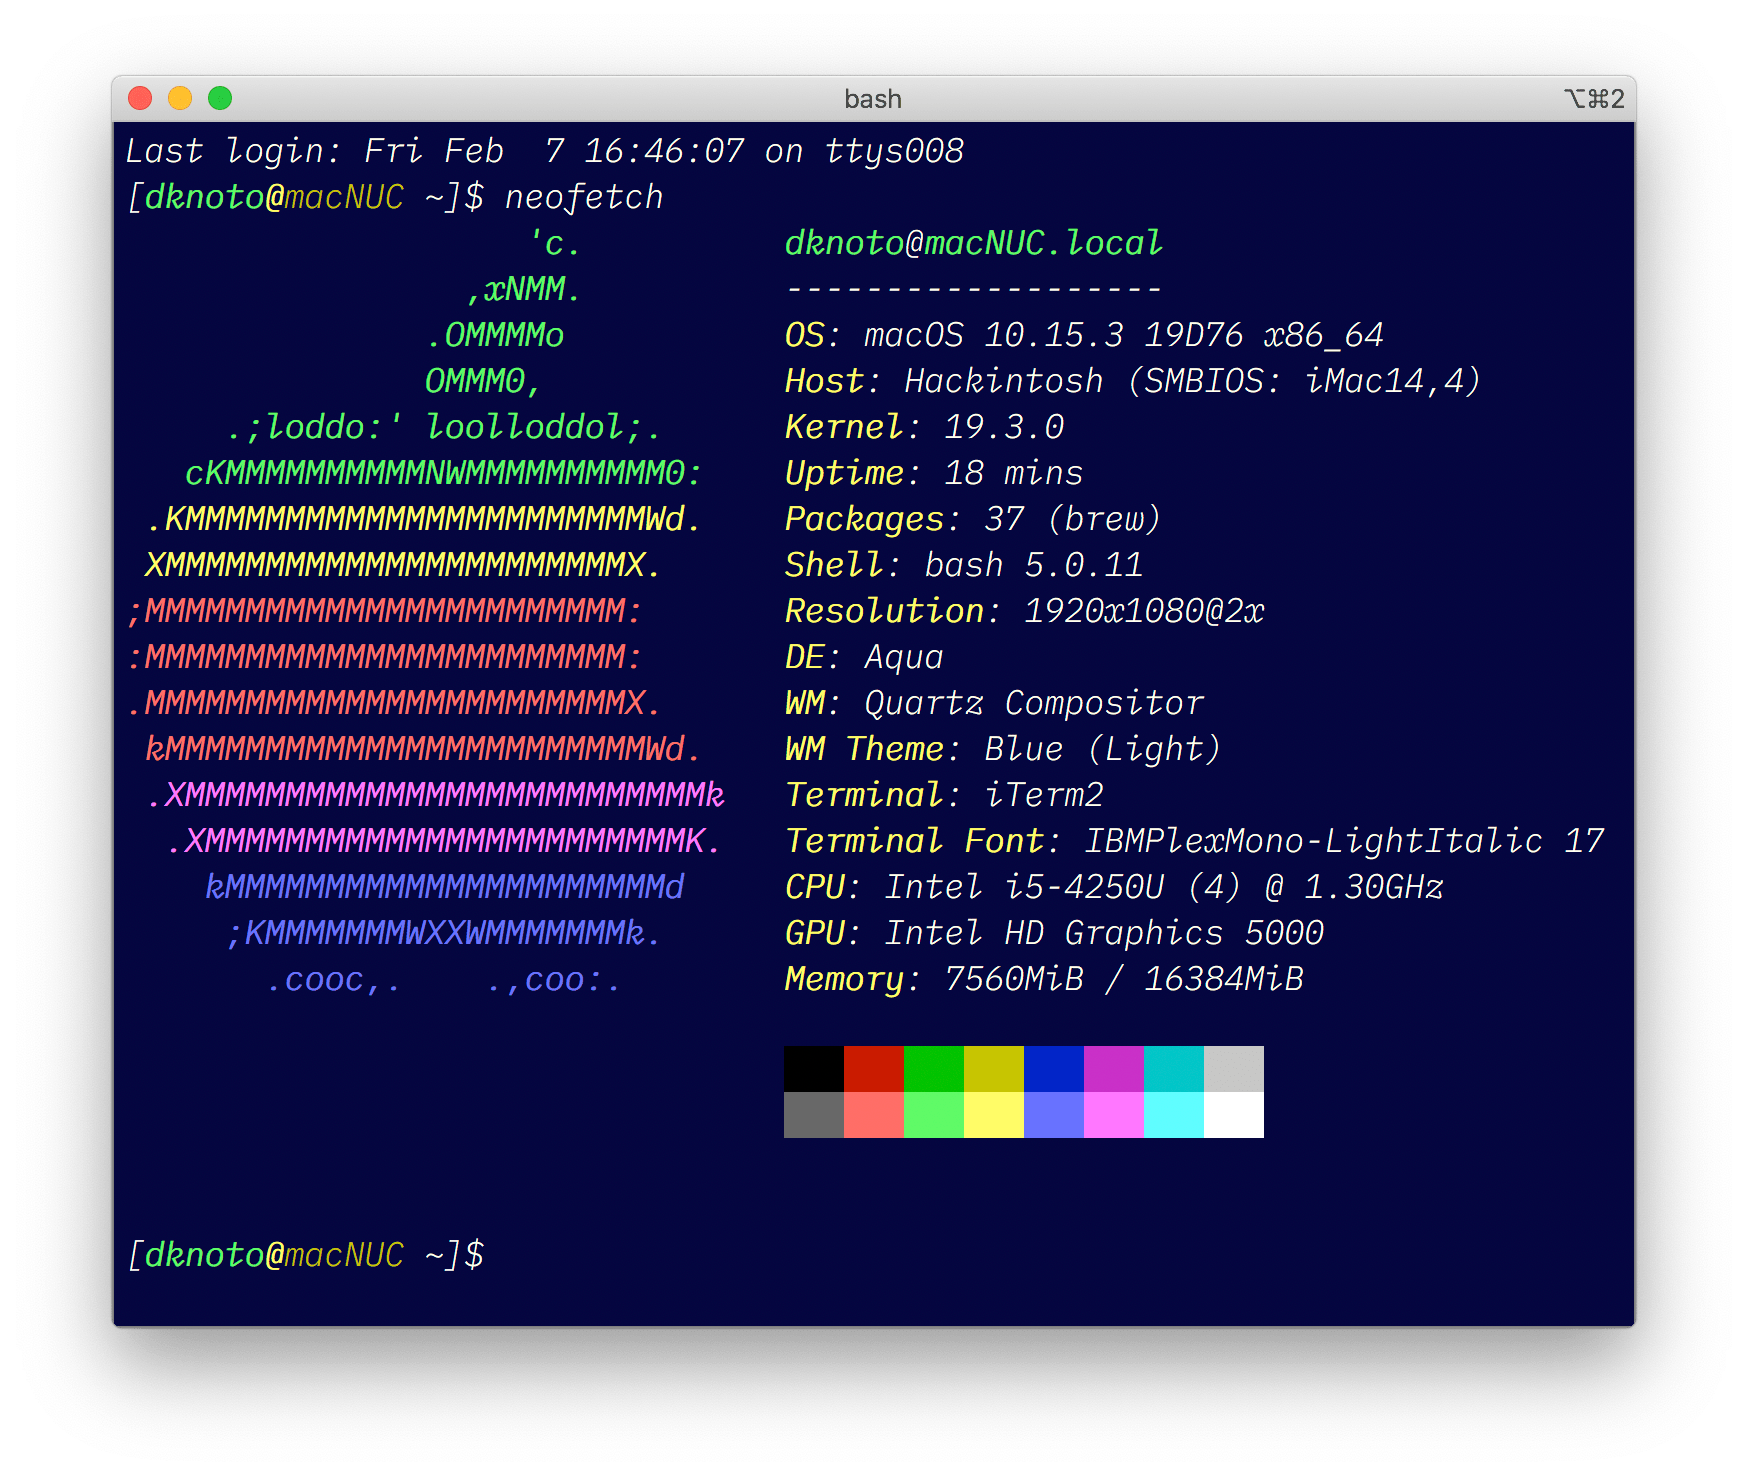Click the GPU Intel HD Graphics line
The height and width of the screenshot is (1476, 1748).
1053,933
